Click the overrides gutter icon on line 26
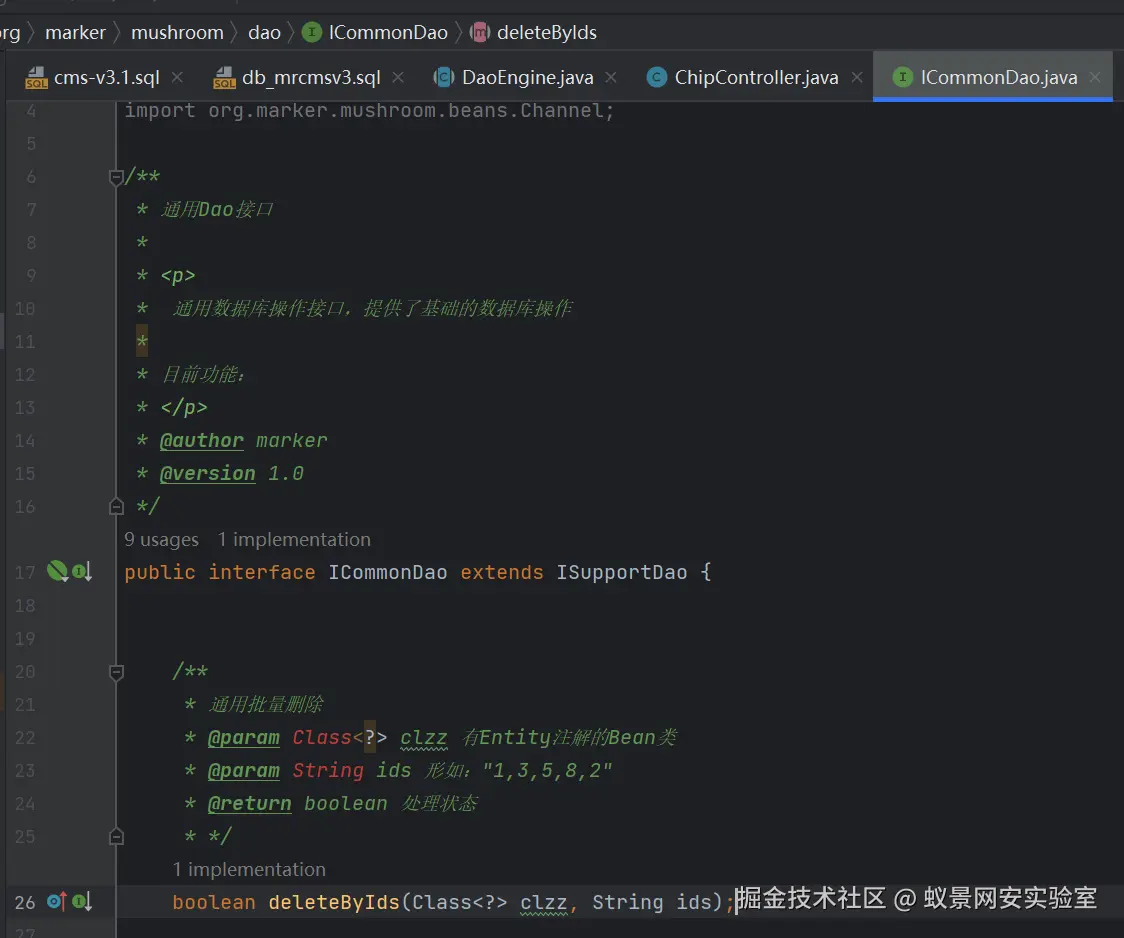 click(x=57, y=901)
